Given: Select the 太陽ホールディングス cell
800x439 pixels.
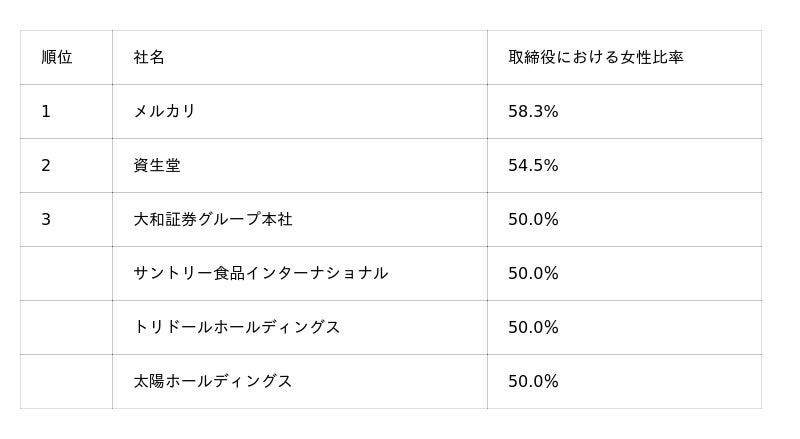Looking at the screenshot, I should (213, 382).
